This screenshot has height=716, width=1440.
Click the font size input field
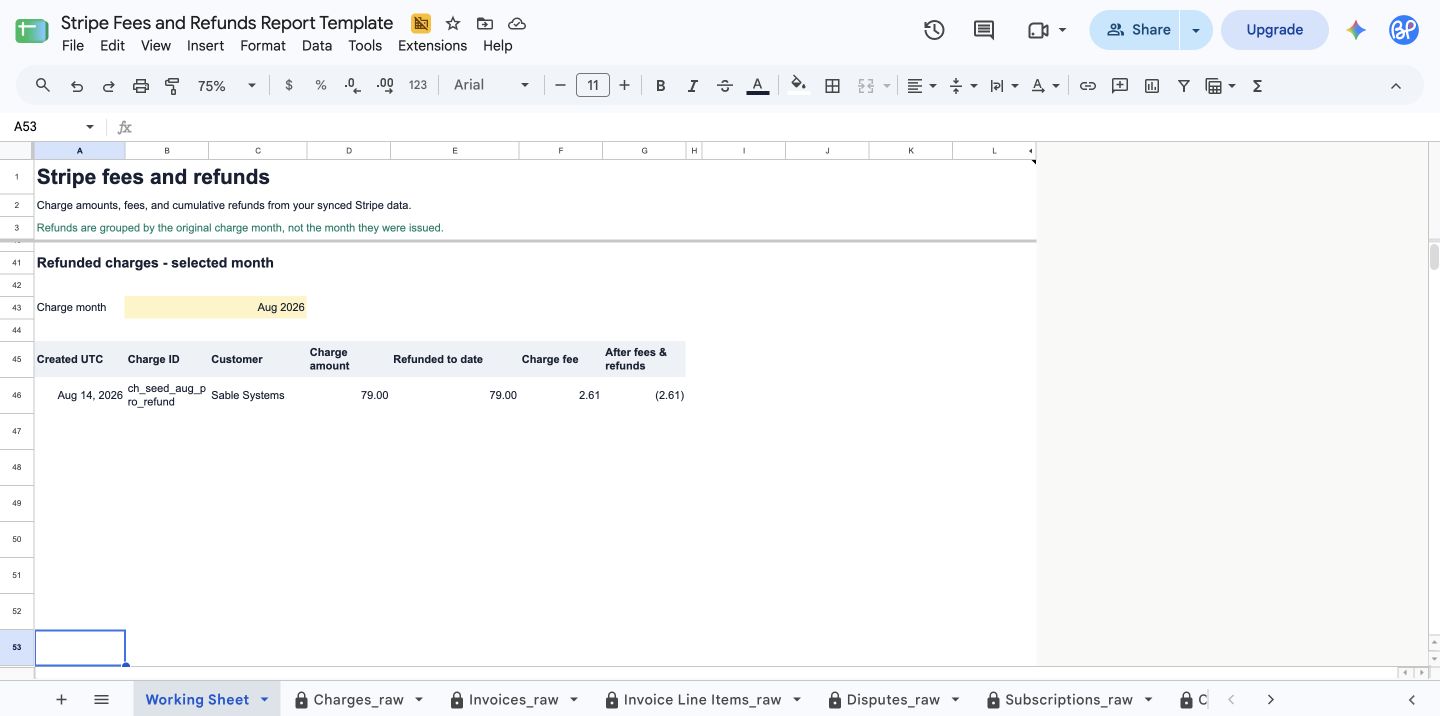(593, 86)
